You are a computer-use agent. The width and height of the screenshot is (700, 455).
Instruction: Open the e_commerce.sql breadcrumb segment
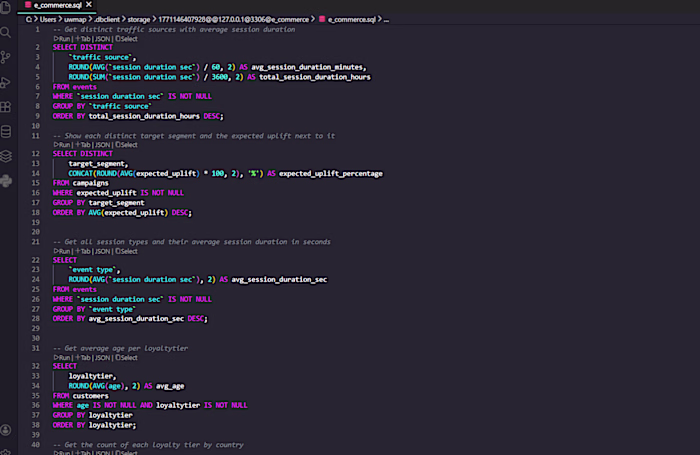(x=352, y=19)
